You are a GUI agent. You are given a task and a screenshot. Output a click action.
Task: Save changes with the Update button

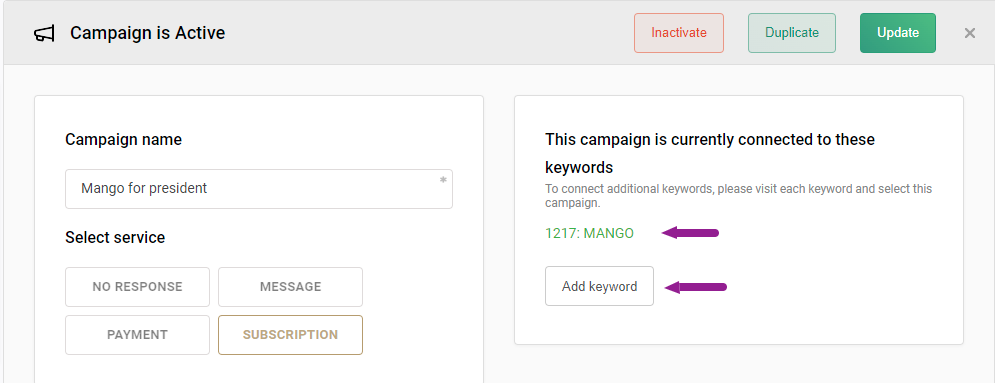tap(897, 33)
